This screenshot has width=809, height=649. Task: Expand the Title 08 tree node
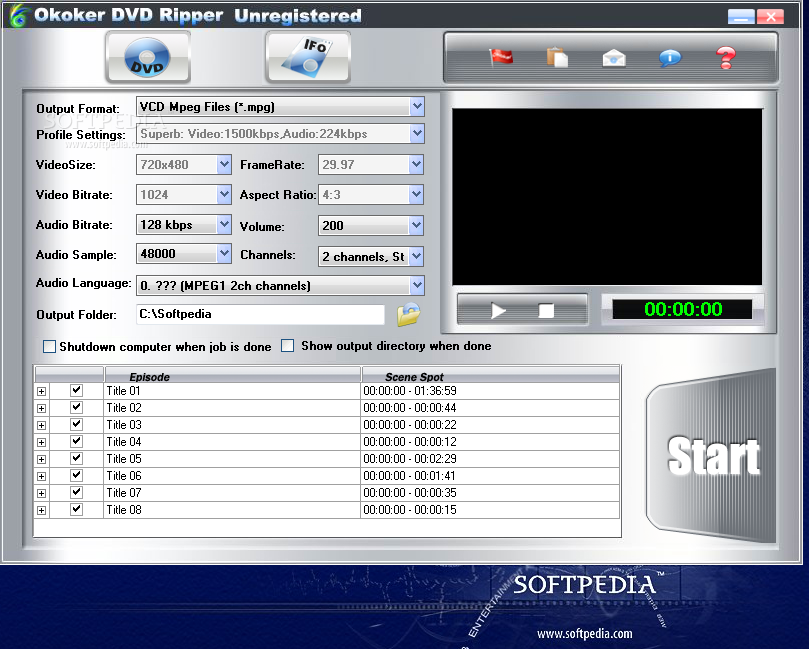[41, 511]
